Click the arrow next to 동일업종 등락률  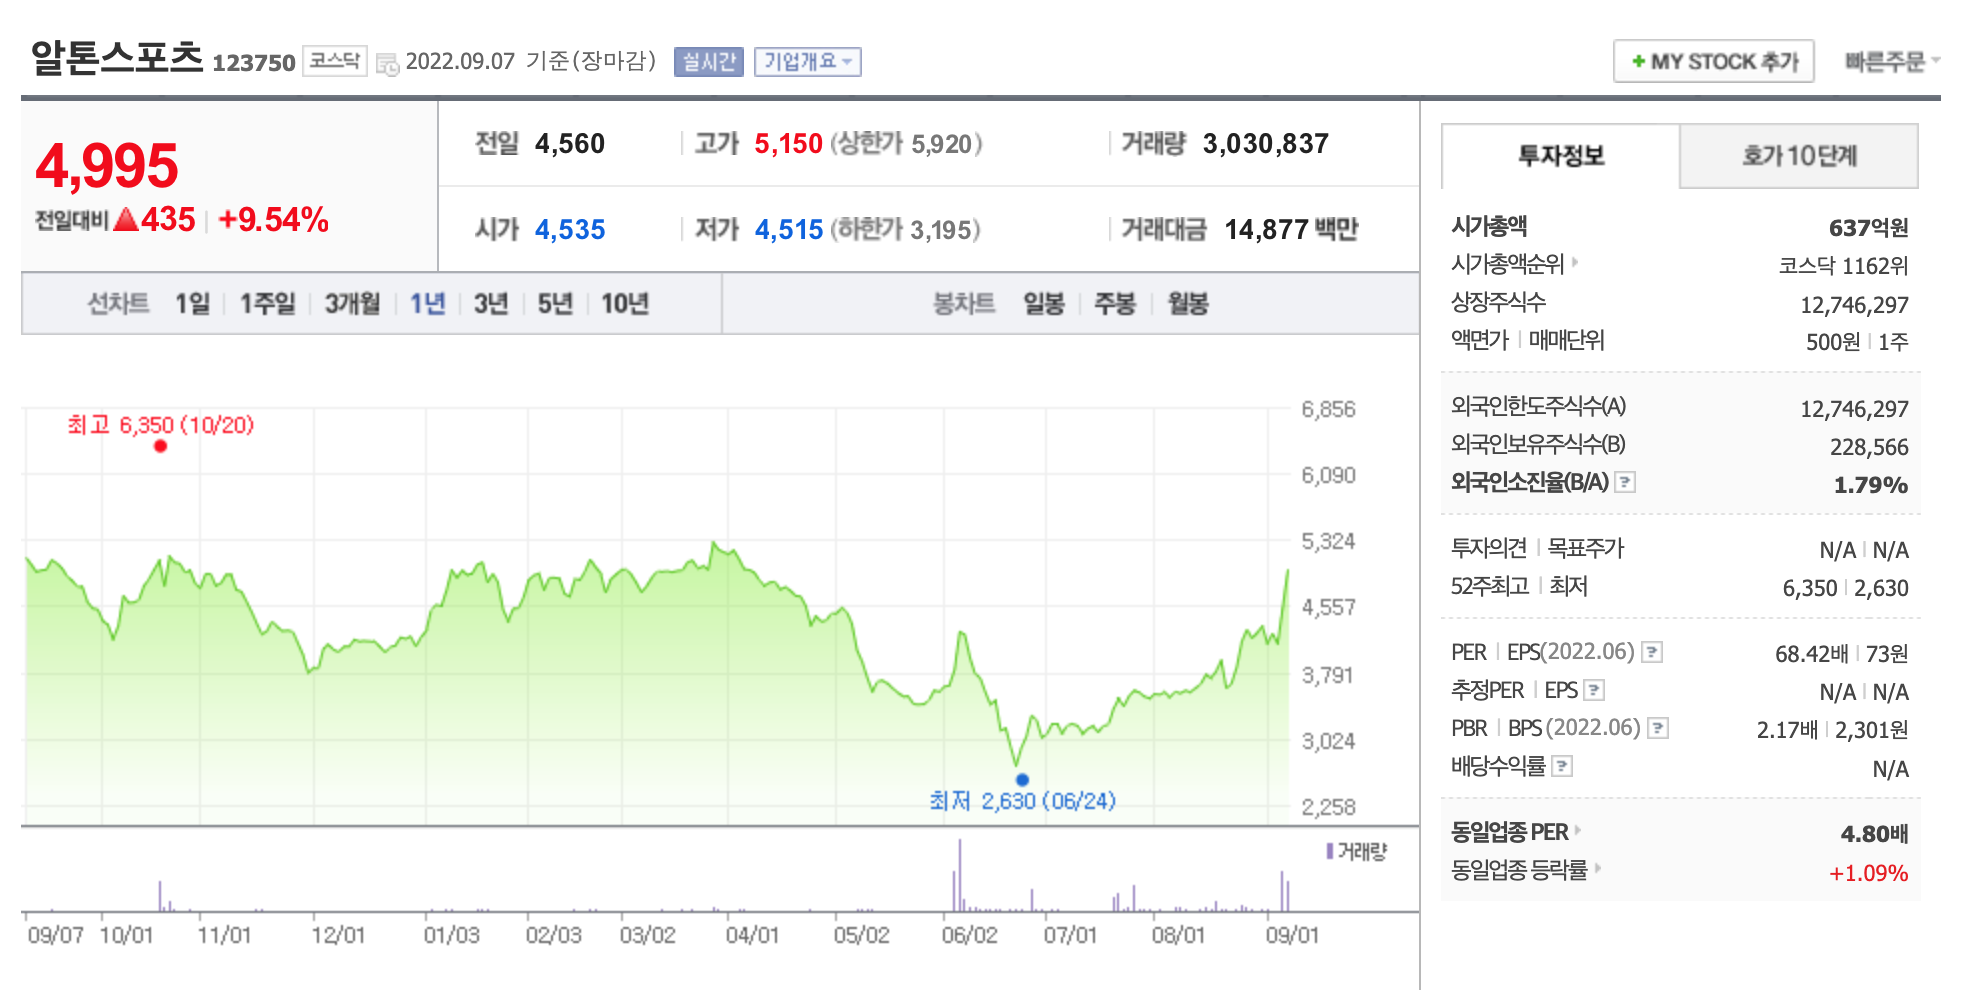point(1597,868)
